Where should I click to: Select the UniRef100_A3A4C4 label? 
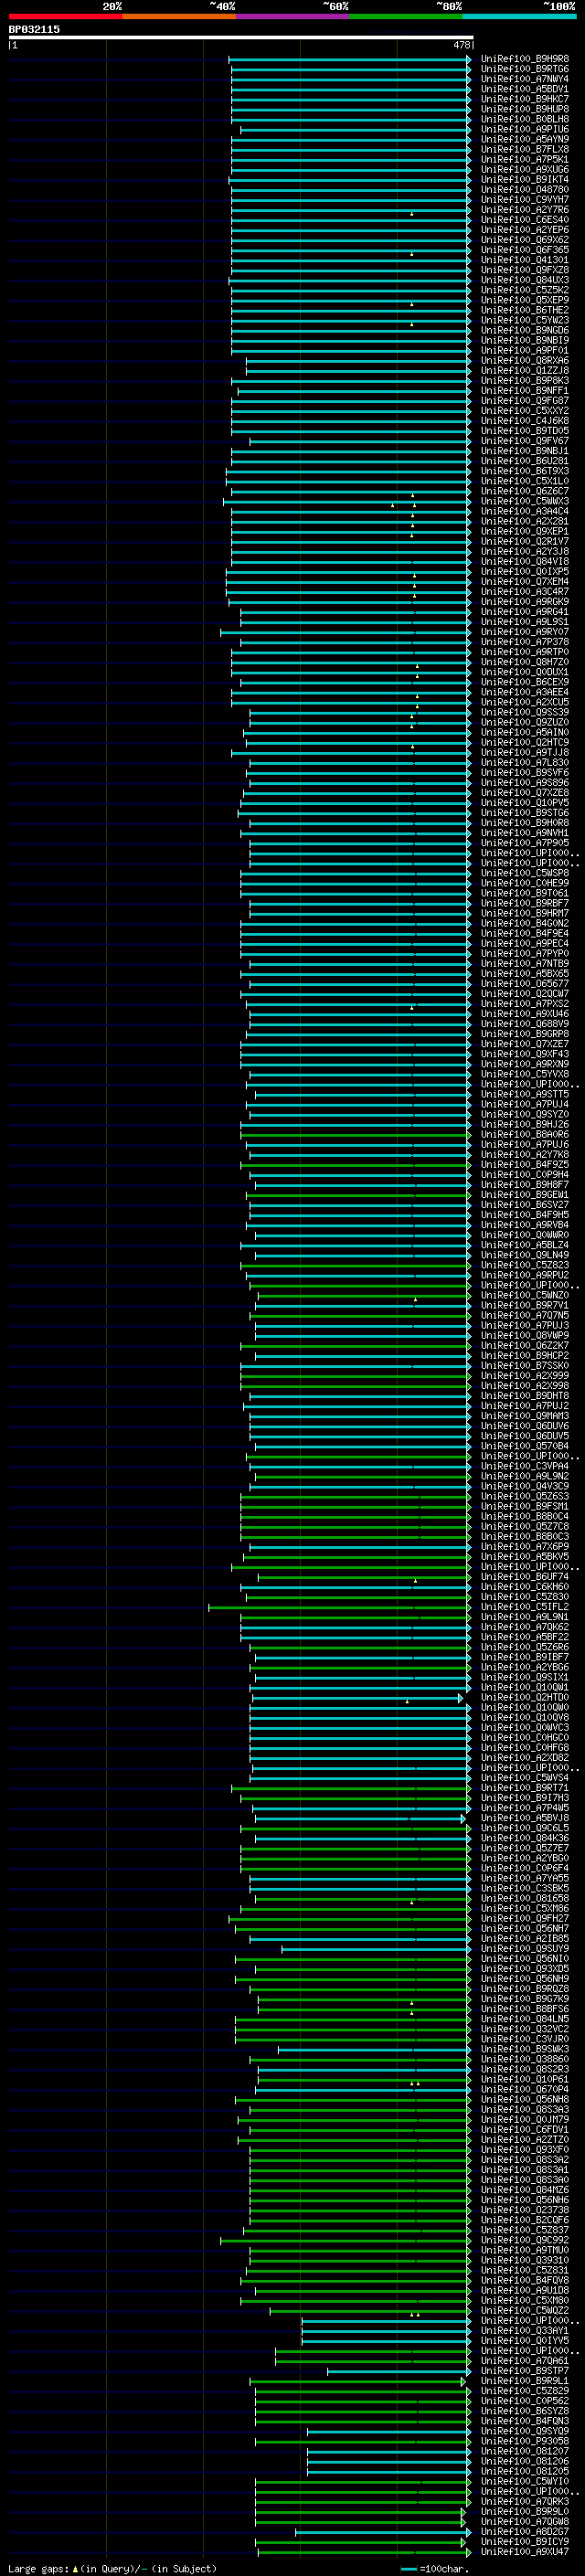tap(525, 512)
